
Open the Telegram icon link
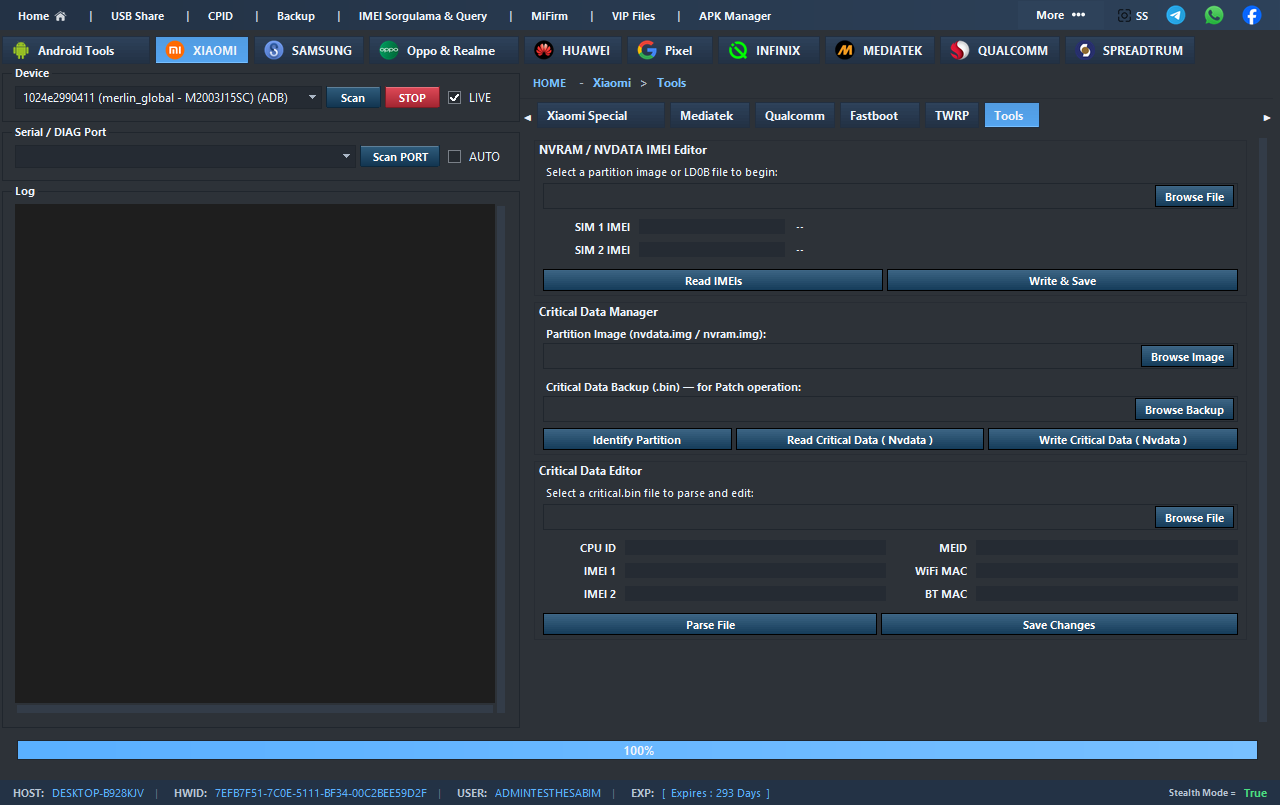coord(1176,15)
